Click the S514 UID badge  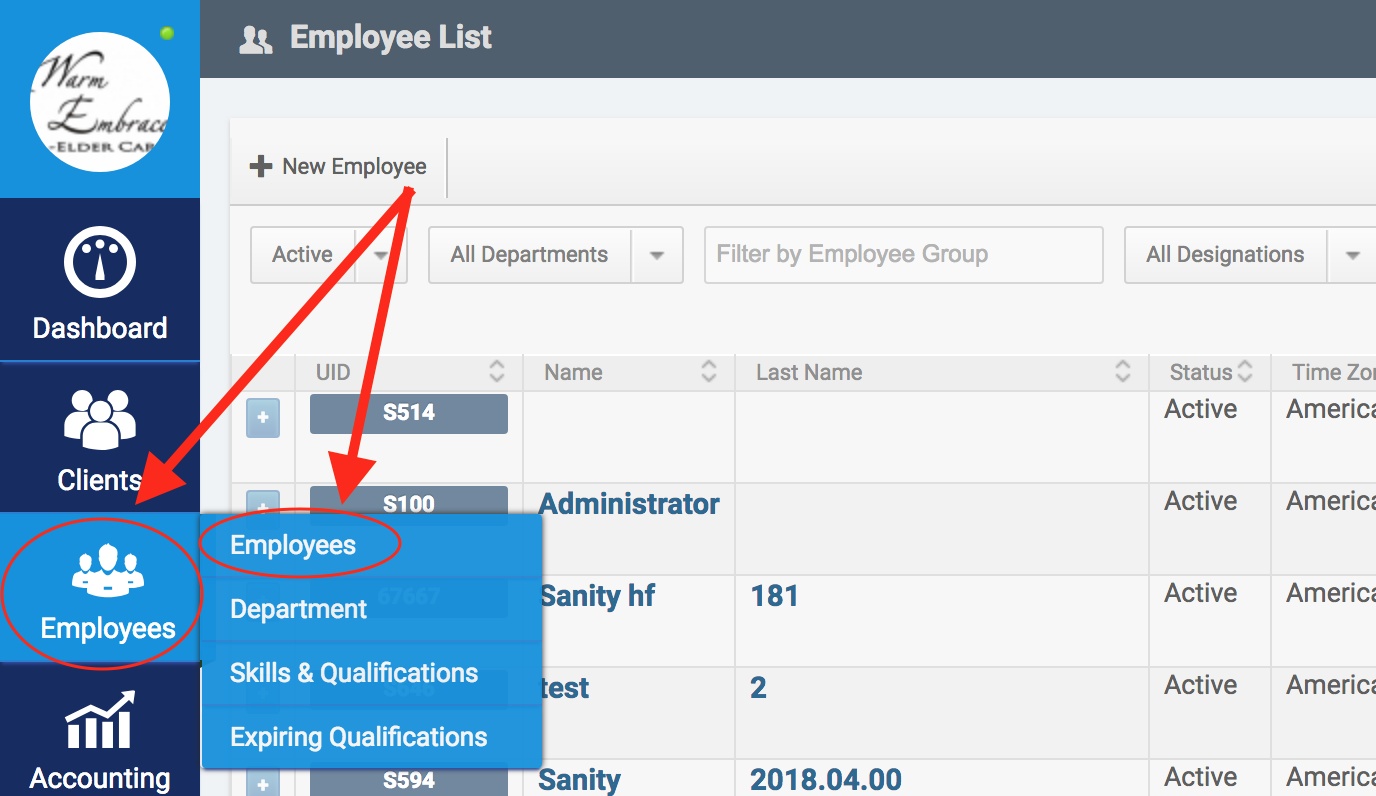click(409, 413)
